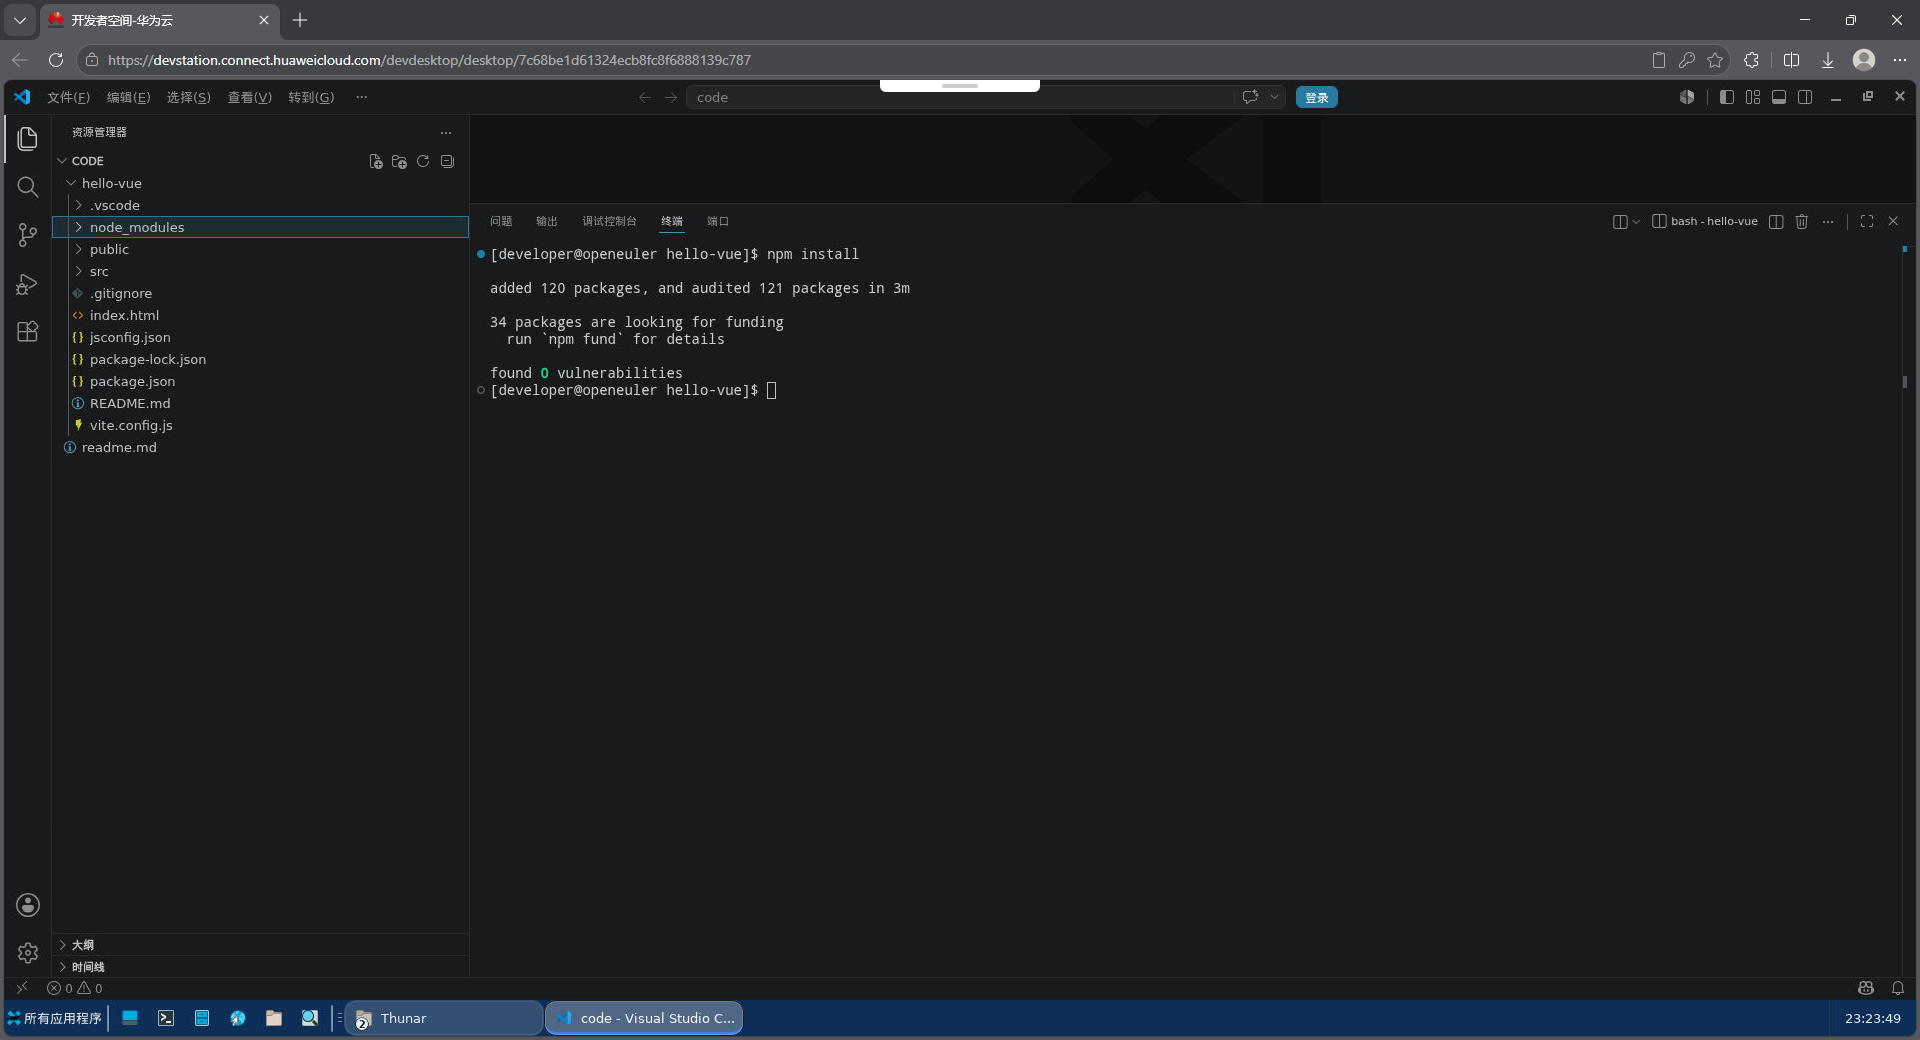Image resolution: width=1920 pixels, height=1040 pixels.
Task: Click the New File icon in explorer
Action: 376,161
